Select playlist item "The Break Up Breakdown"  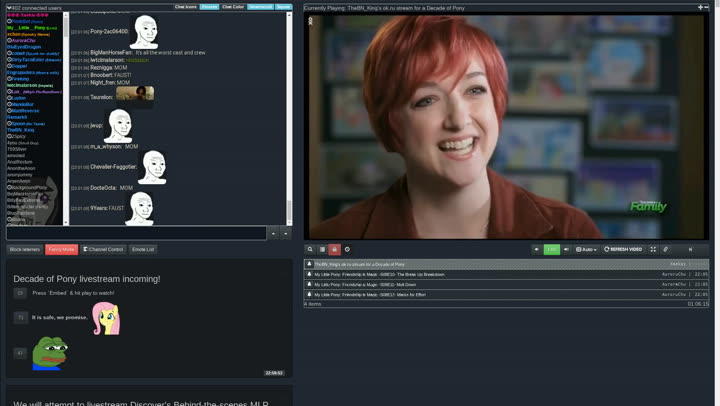point(380,274)
